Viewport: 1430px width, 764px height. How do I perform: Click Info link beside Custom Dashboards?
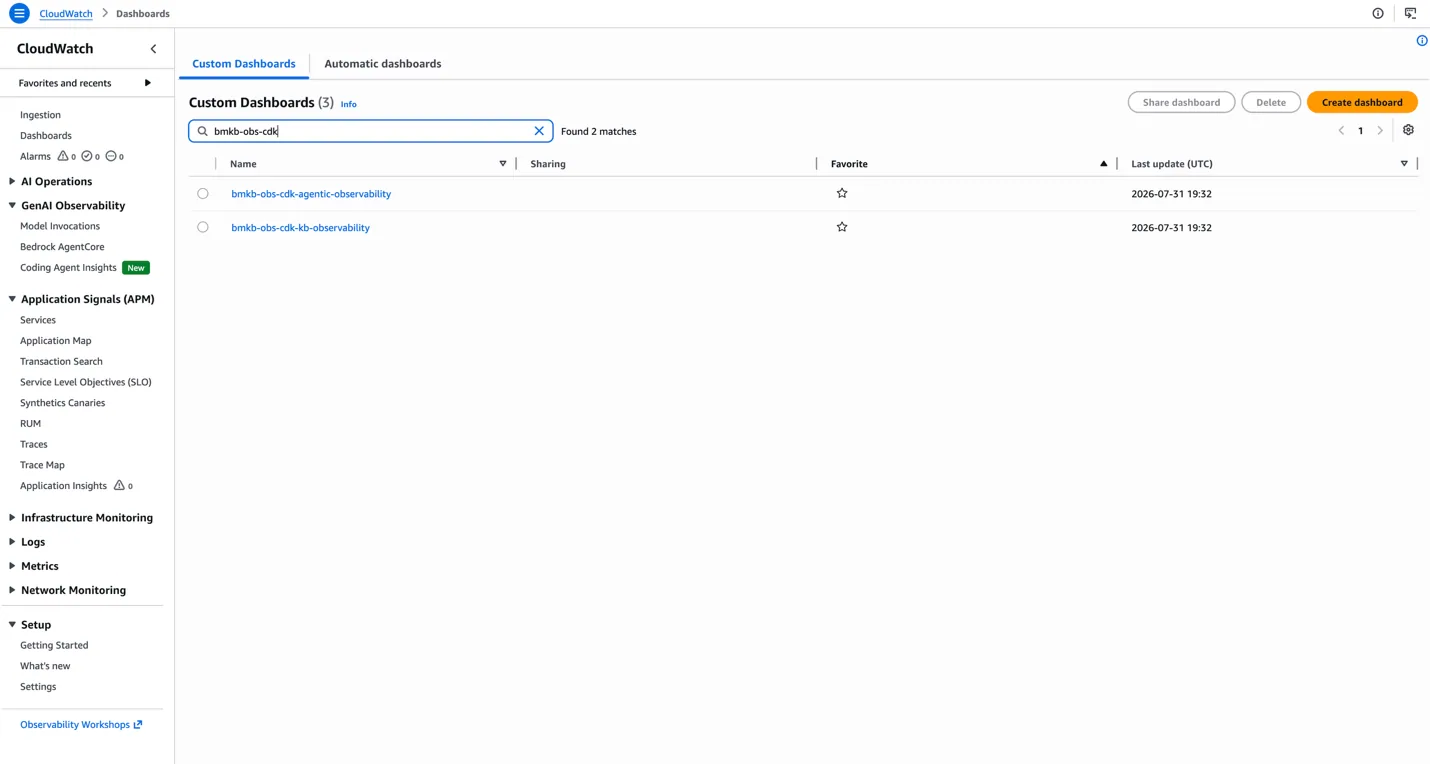(x=348, y=104)
